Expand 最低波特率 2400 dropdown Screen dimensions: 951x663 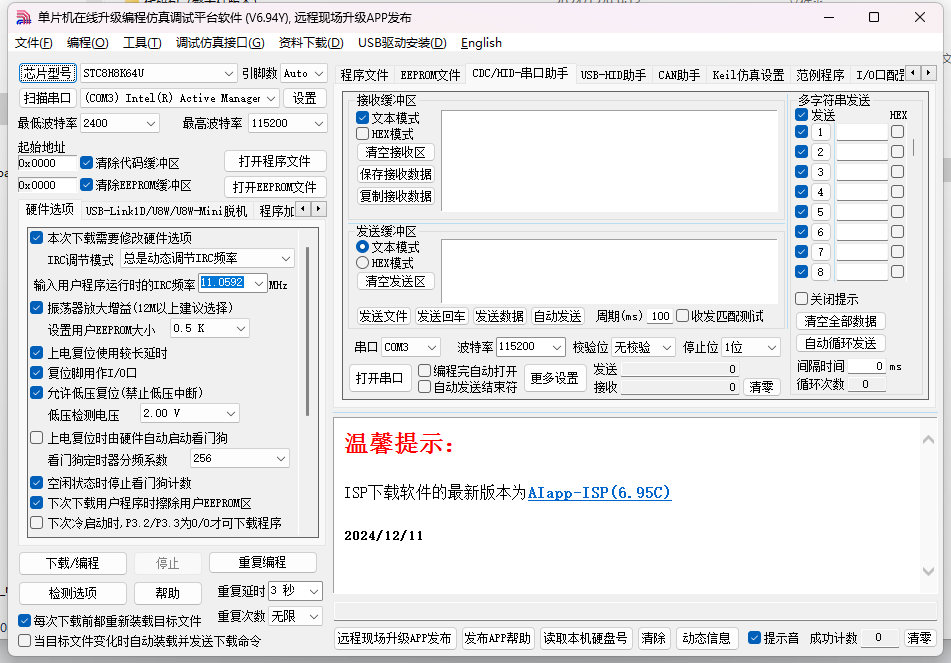[x=151, y=123]
